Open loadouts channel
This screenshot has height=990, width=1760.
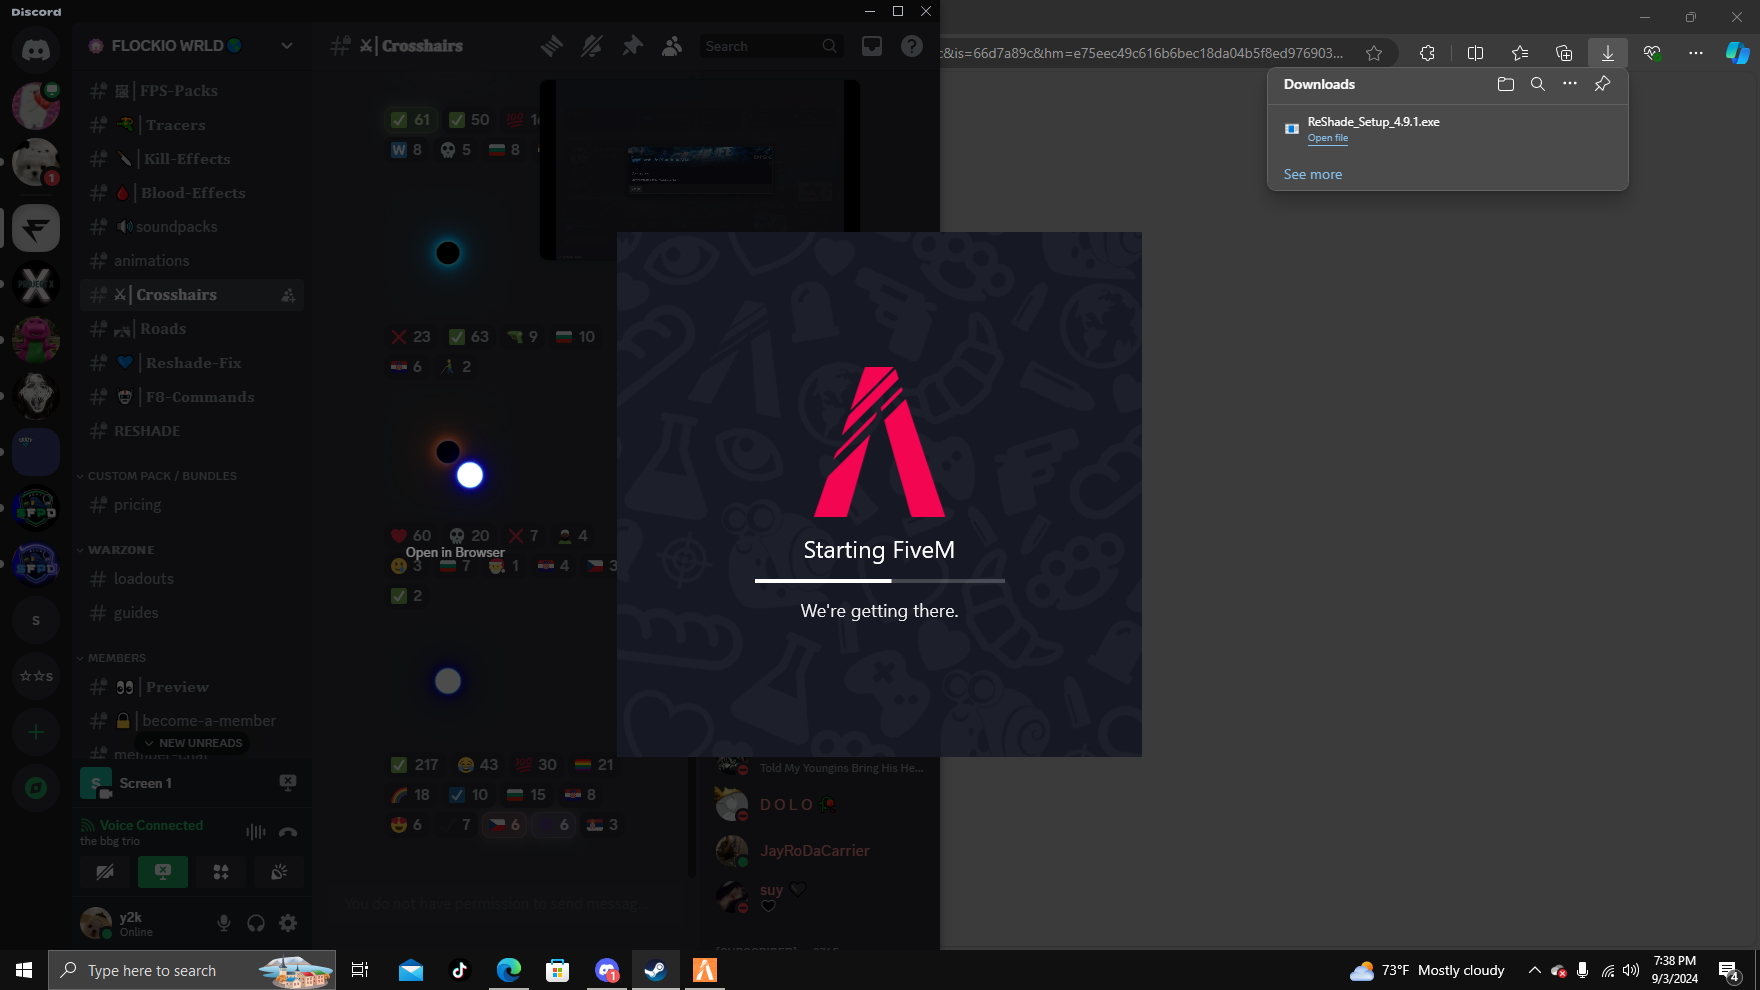(x=192, y=579)
